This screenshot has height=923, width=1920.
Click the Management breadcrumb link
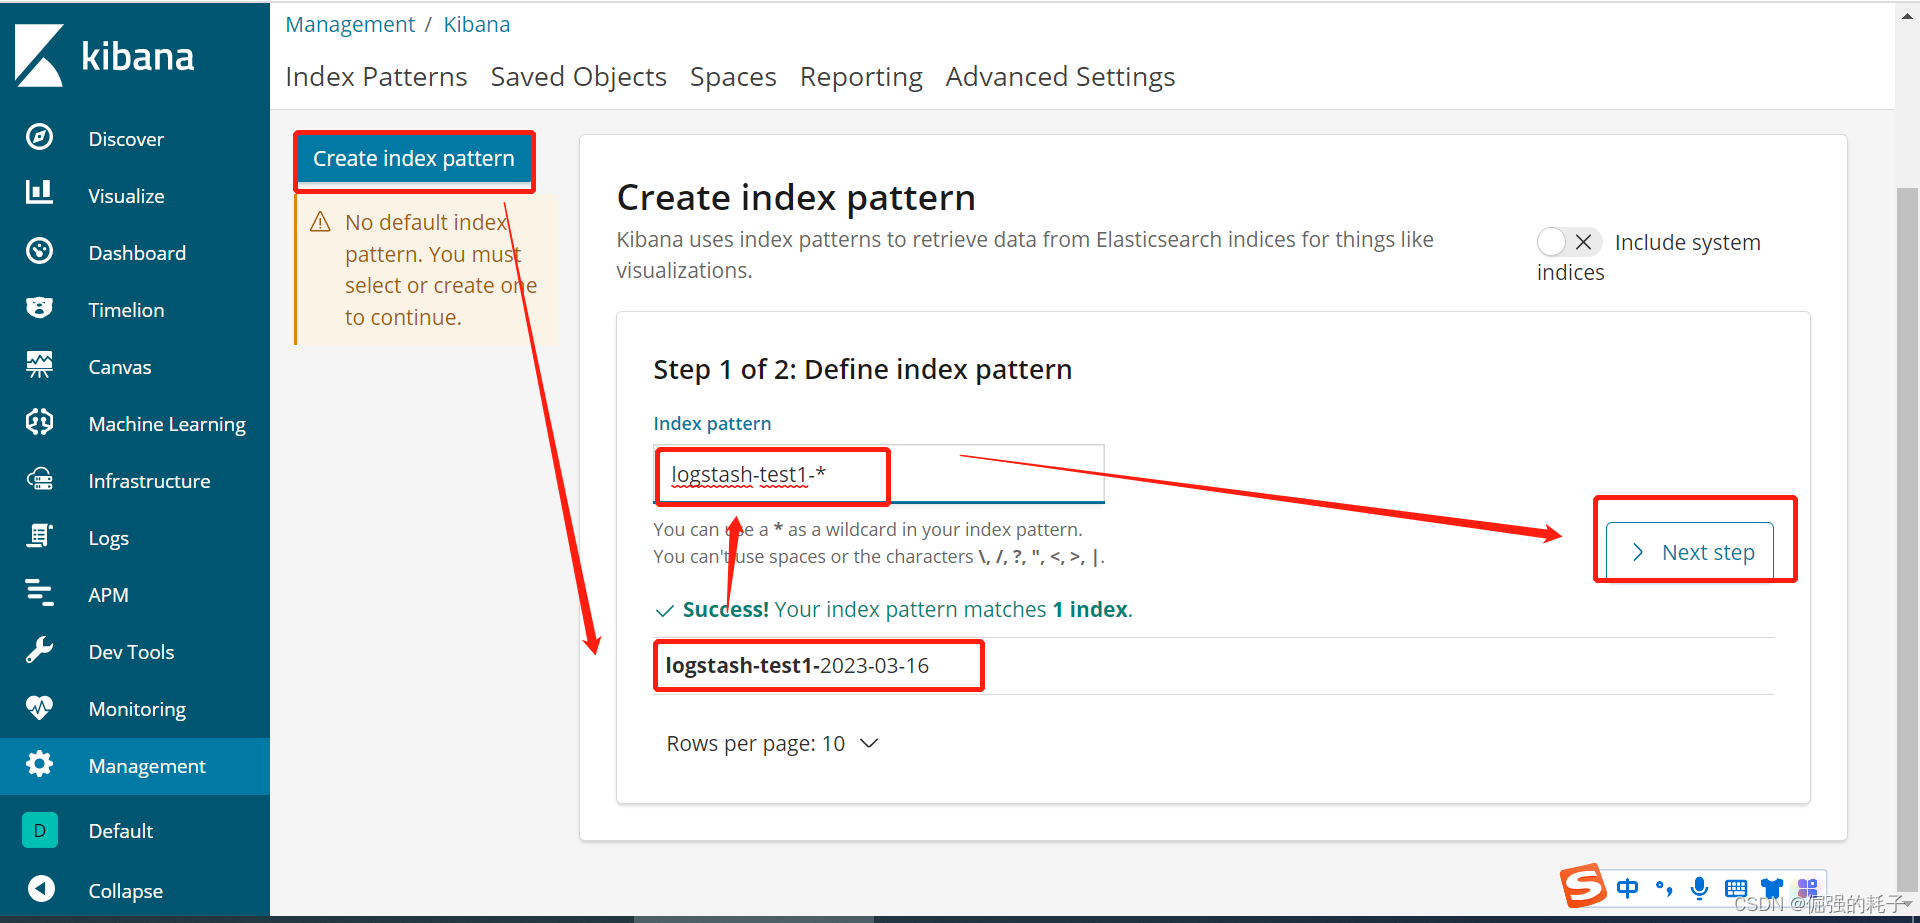click(350, 24)
